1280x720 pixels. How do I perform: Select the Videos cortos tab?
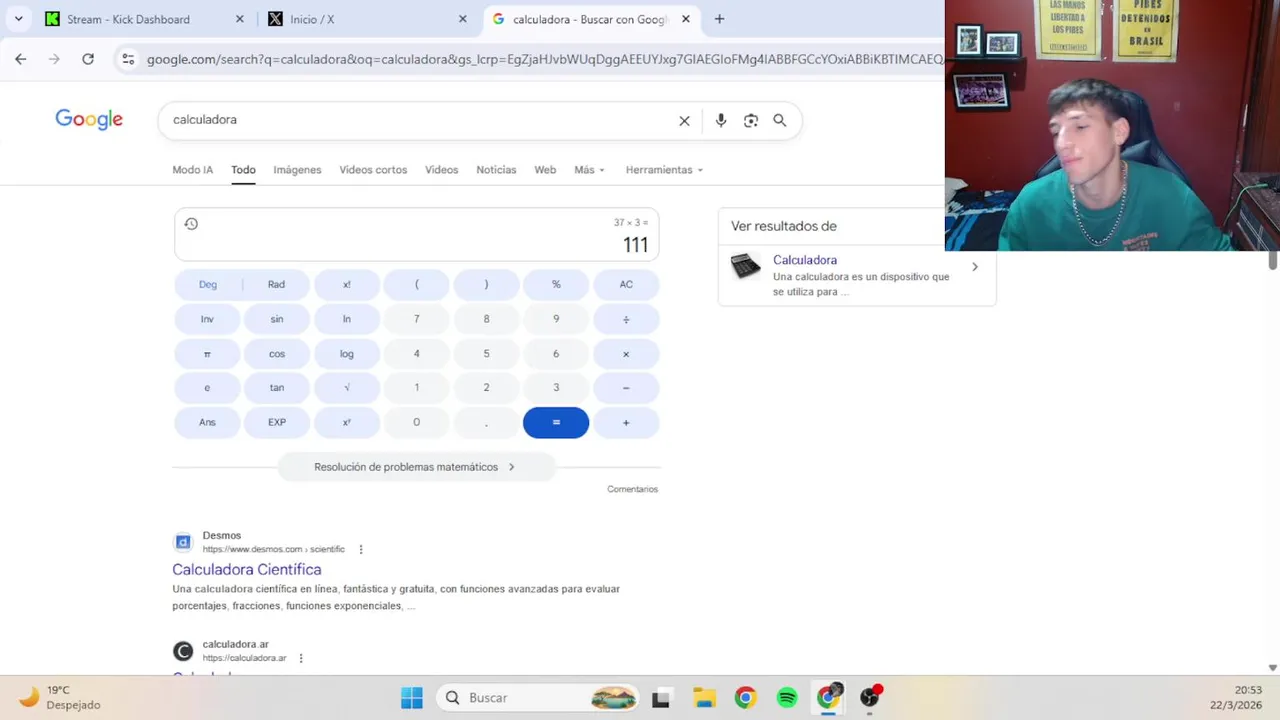tap(373, 170)
